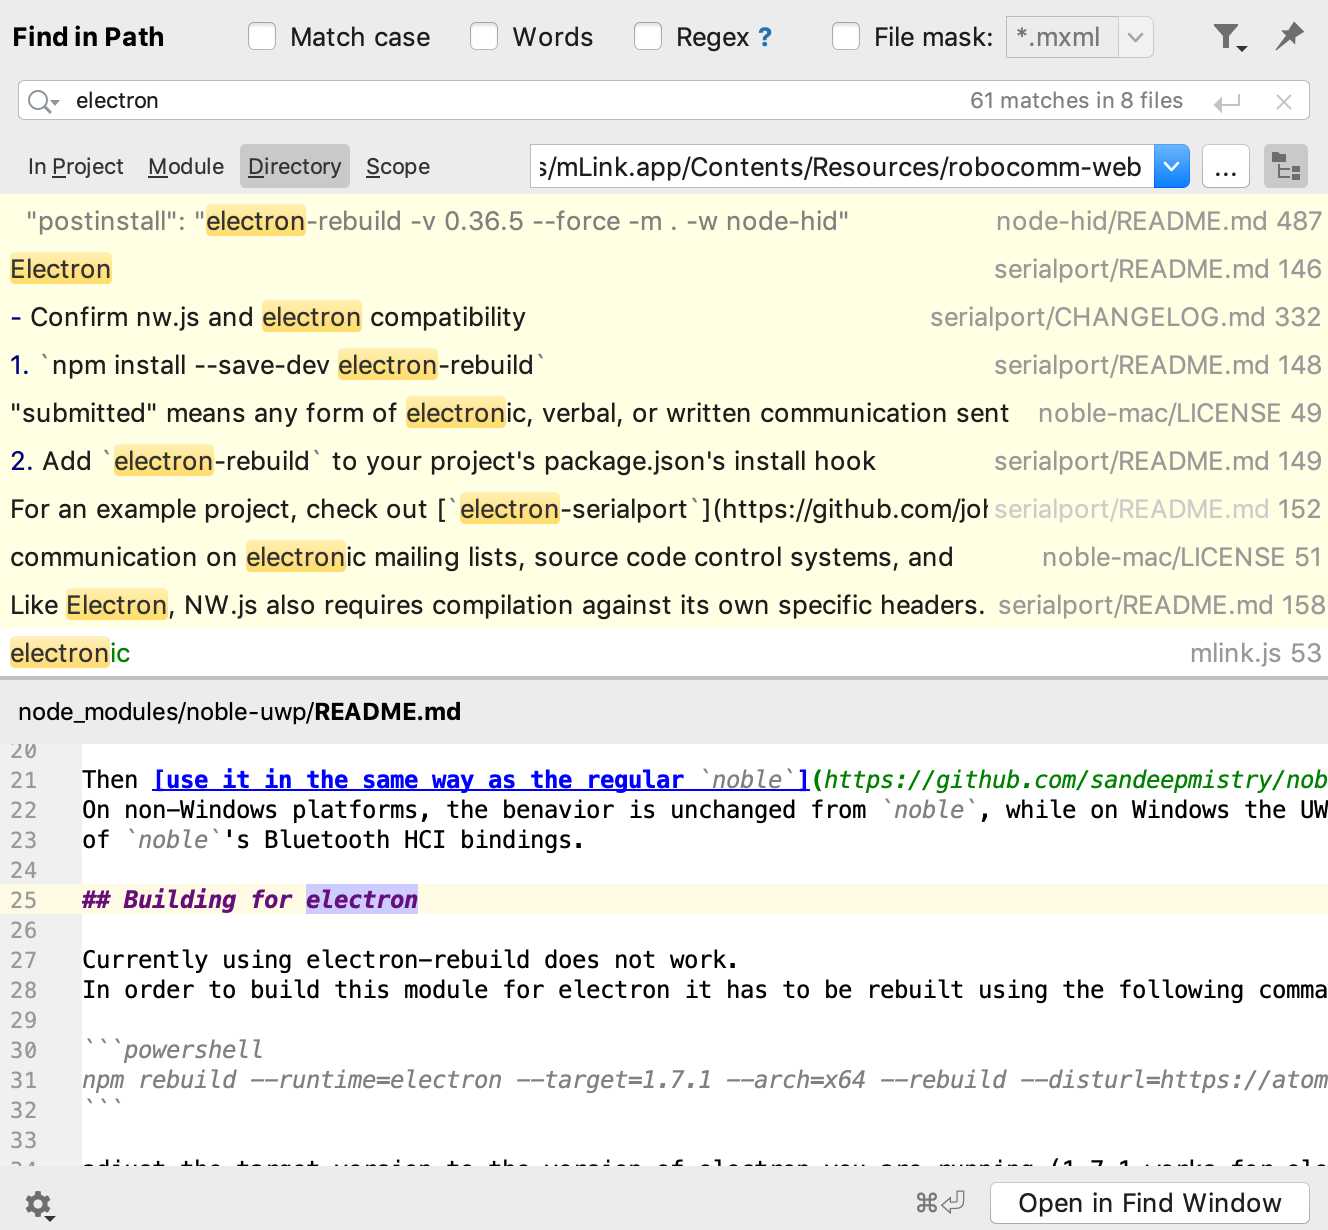Follow the 'use it in the same way' link
The height and width of the screenshot is (1230, 1328).
[x=481, y=780]
